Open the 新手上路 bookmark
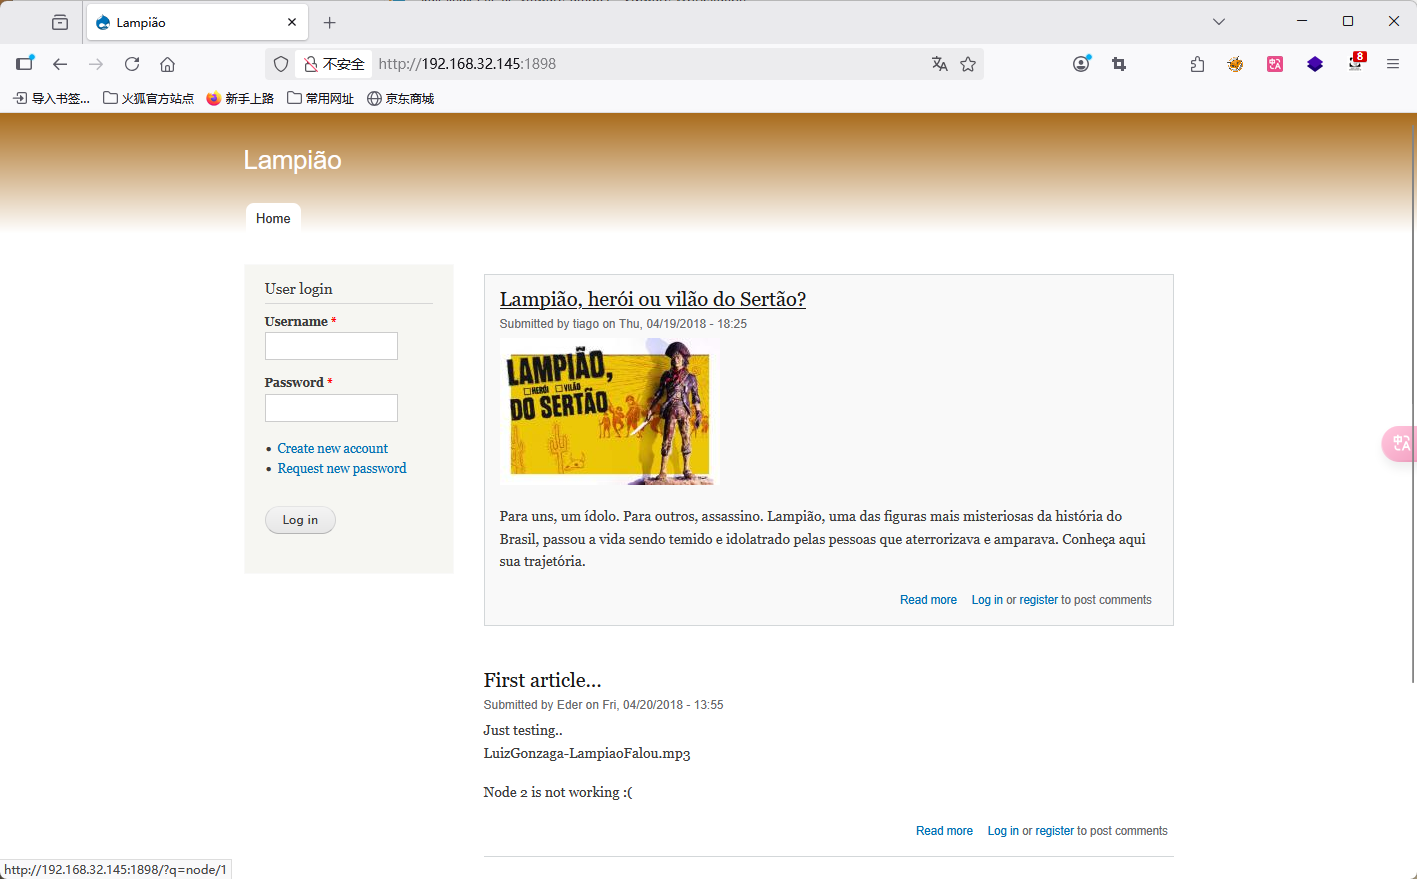Viewport: 1417px width, 879px height. coord(240,98)
